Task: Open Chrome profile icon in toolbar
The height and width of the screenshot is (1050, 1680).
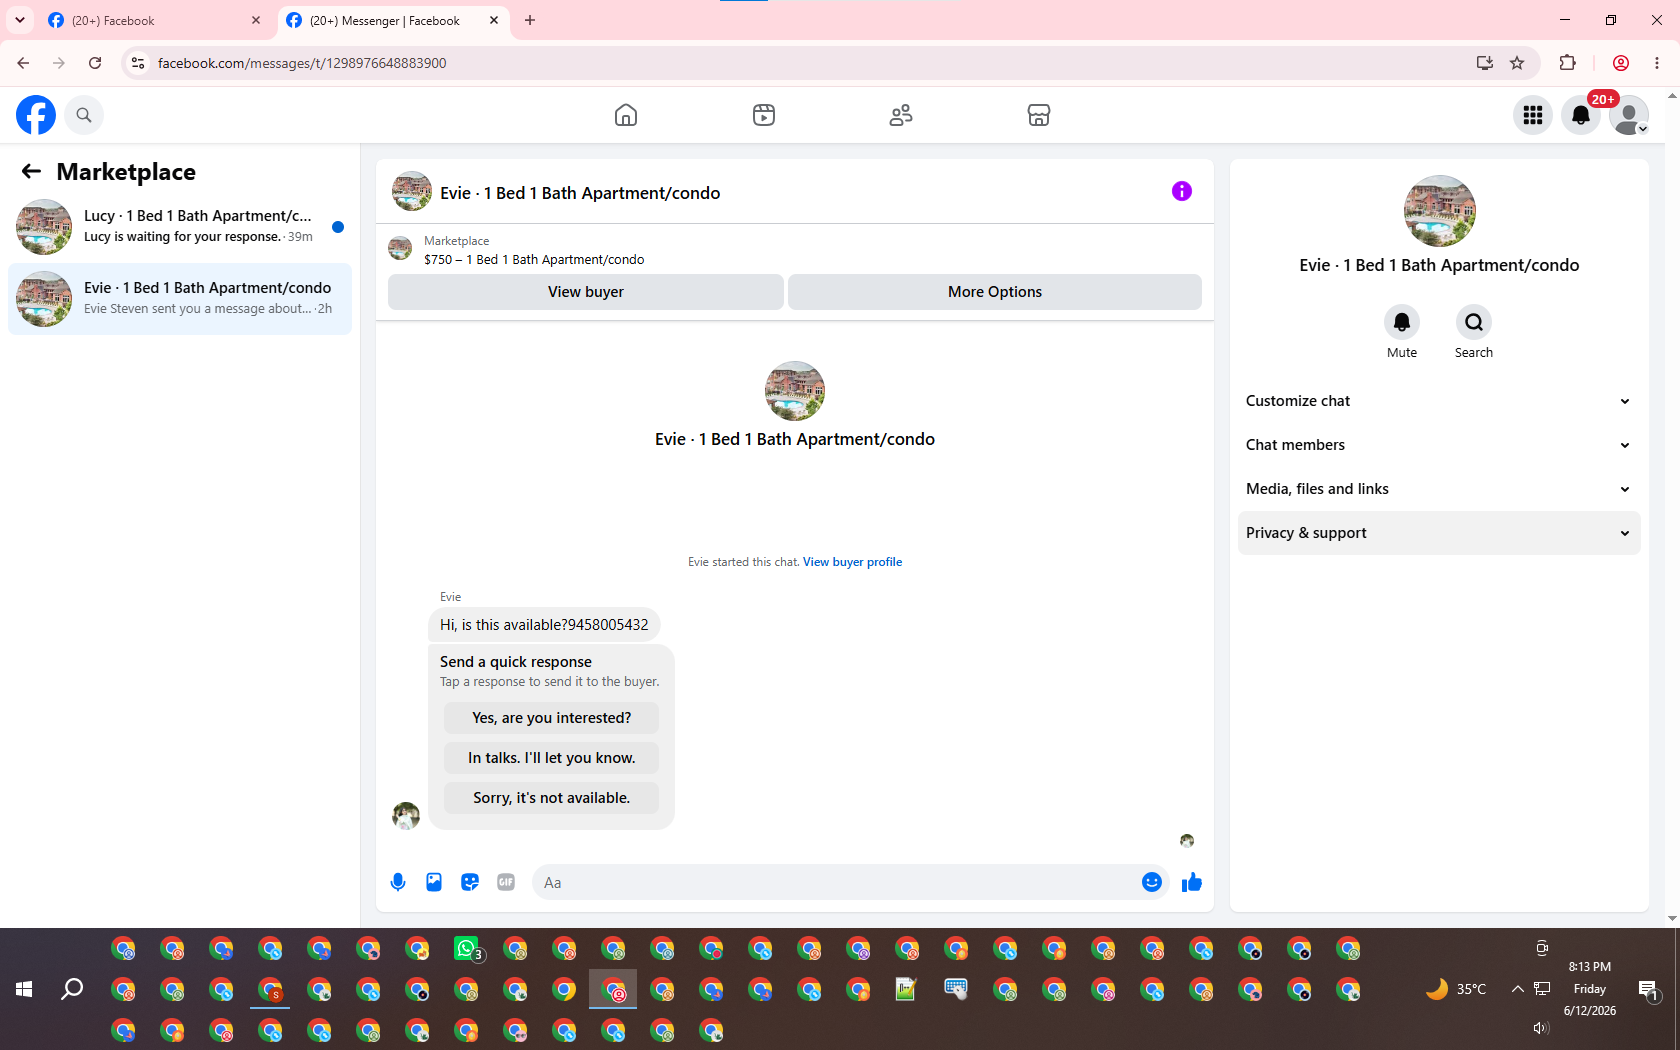Action: pos(1621,63)
